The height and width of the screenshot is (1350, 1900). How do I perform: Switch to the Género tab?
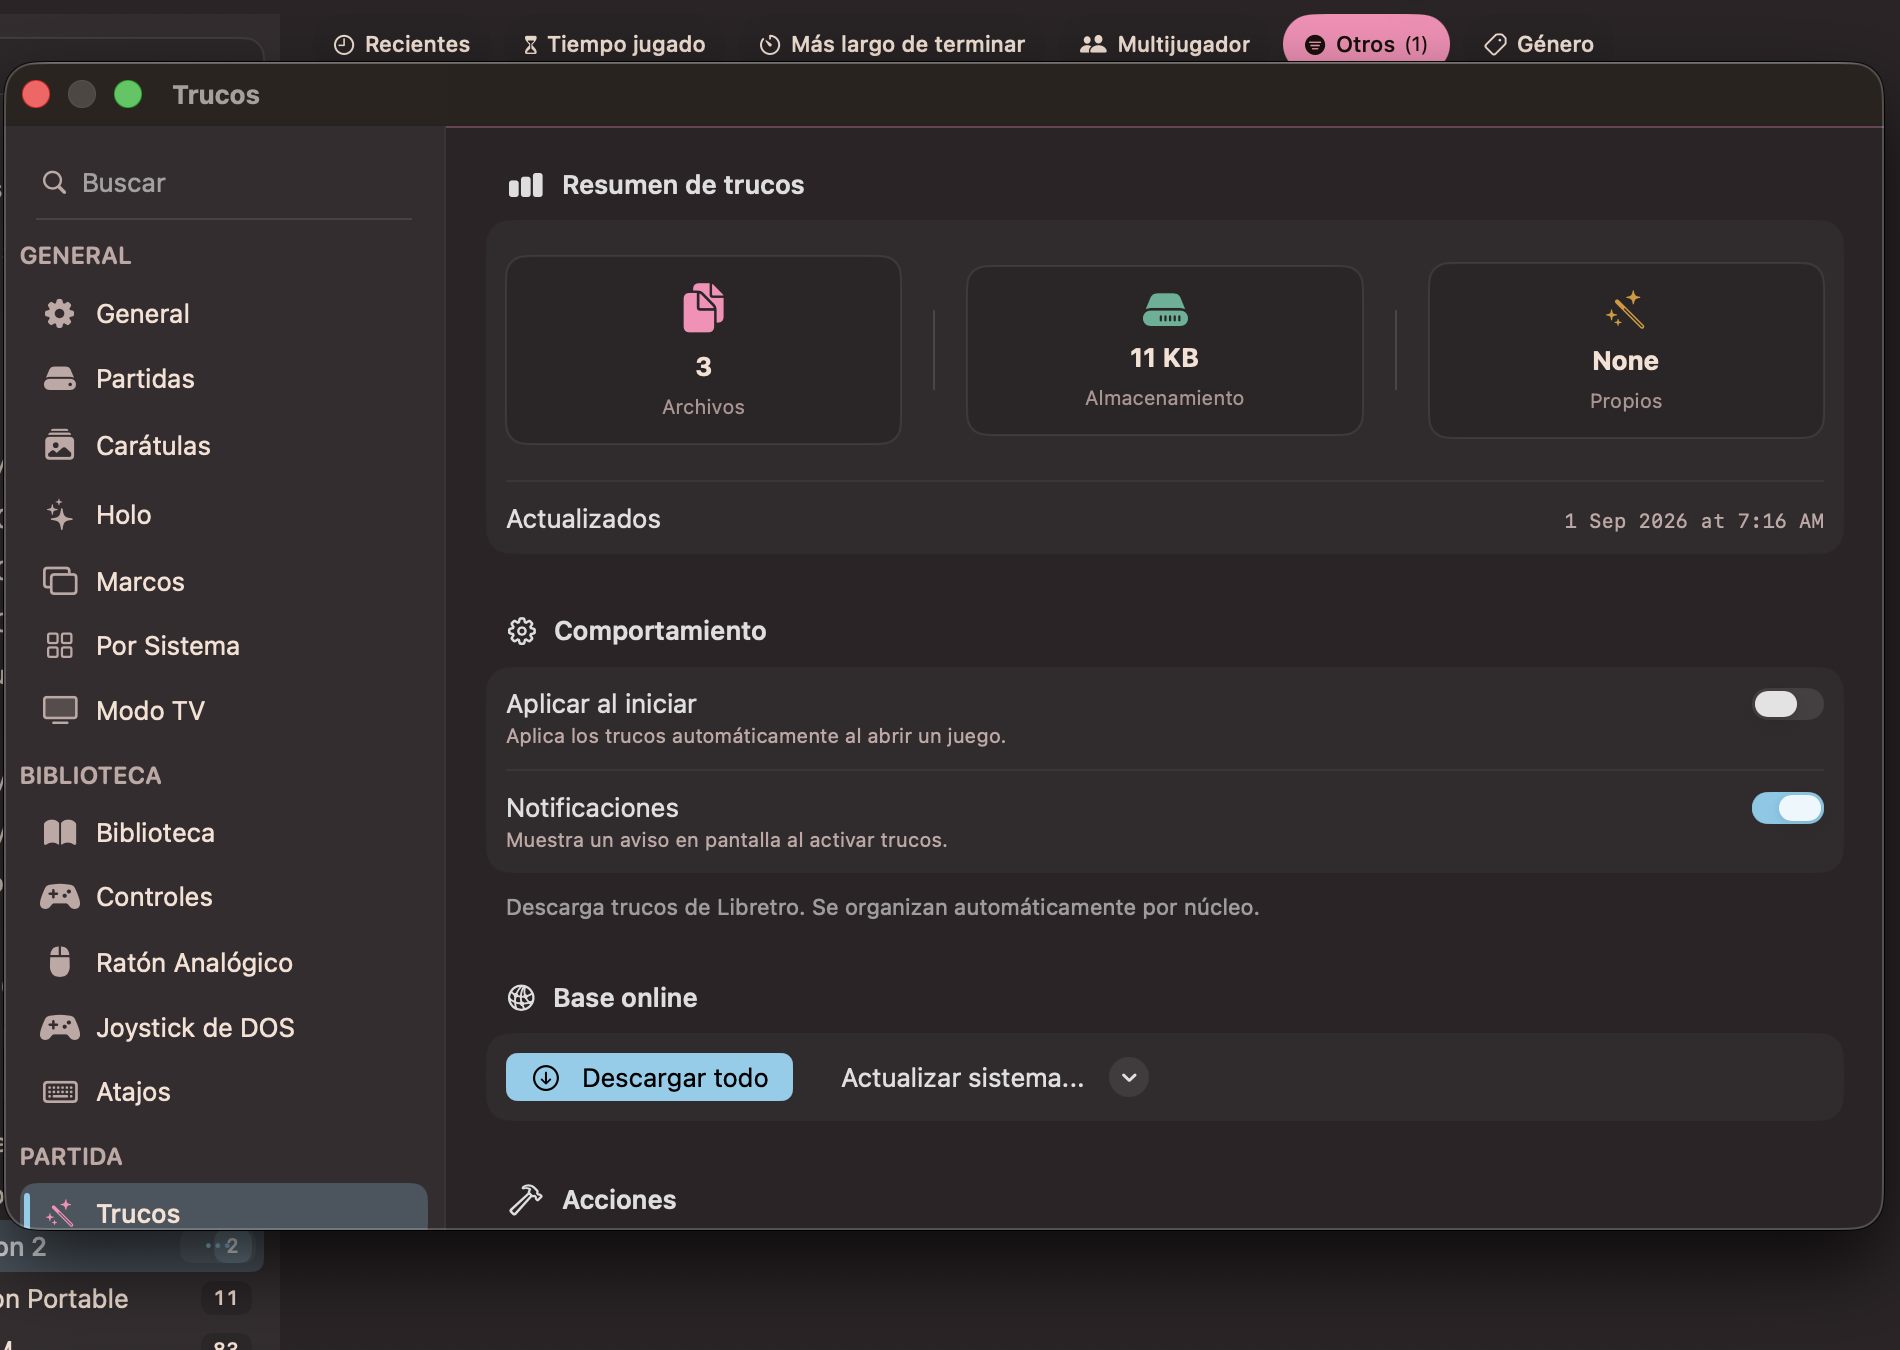(x=1539, y=44)
